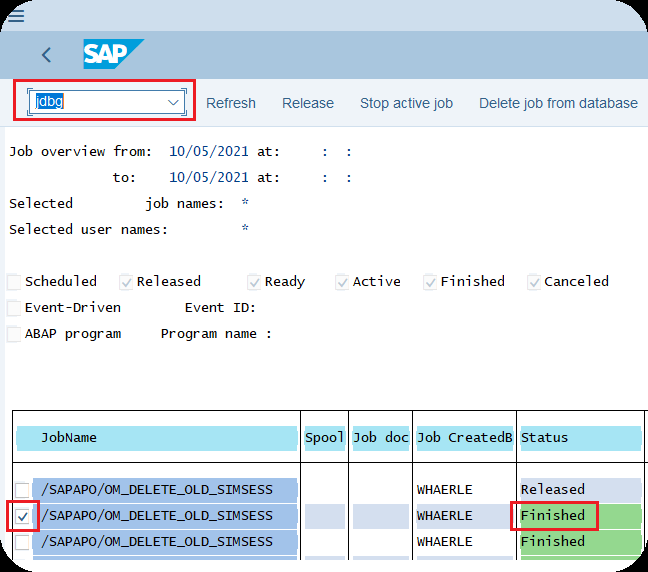This screenshot has width=648, height=572.
Task: Expand the command field dropdown arrow
Action: 174,102
